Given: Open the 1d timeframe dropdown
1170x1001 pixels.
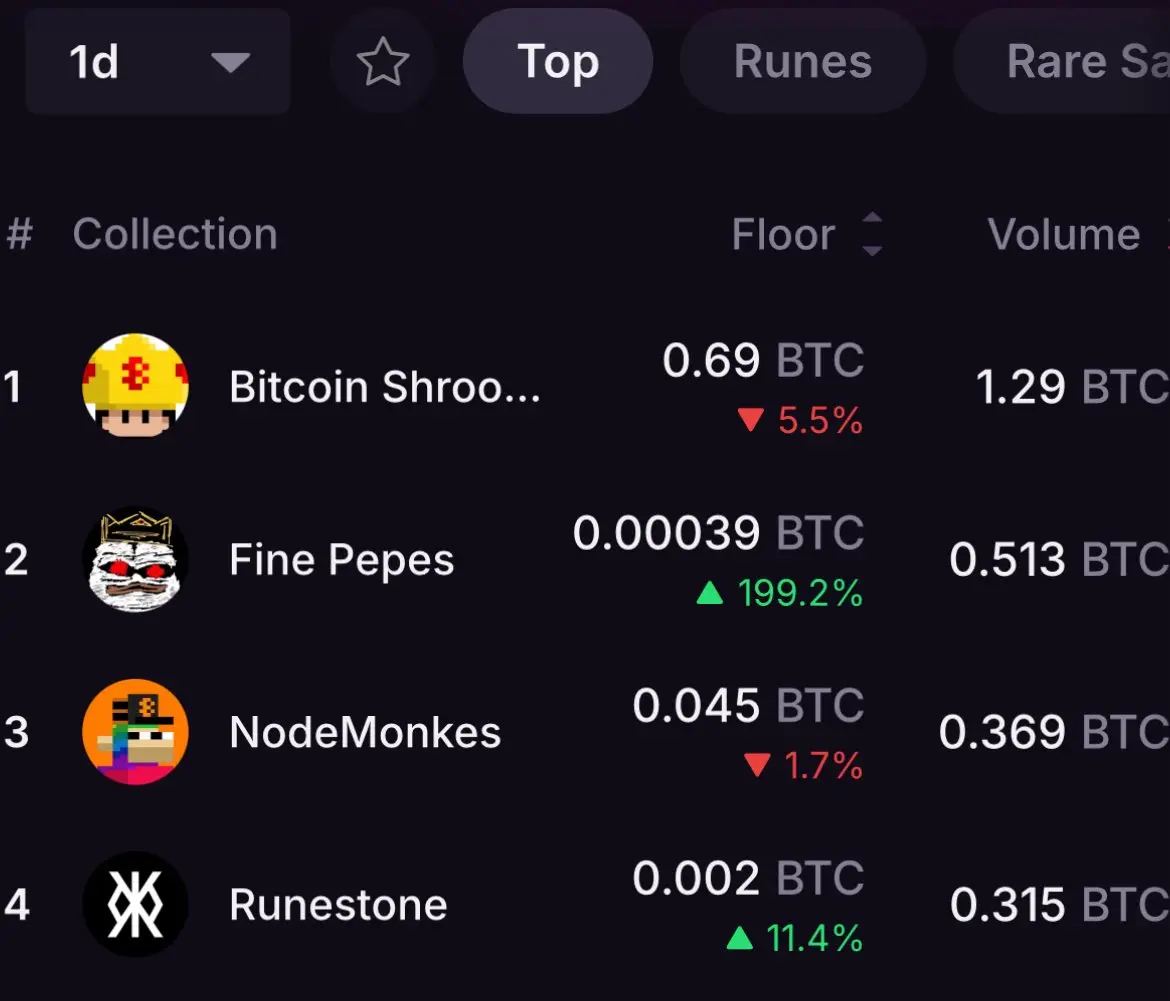Looking at the screenshot, I should click(x=157, y=61).
